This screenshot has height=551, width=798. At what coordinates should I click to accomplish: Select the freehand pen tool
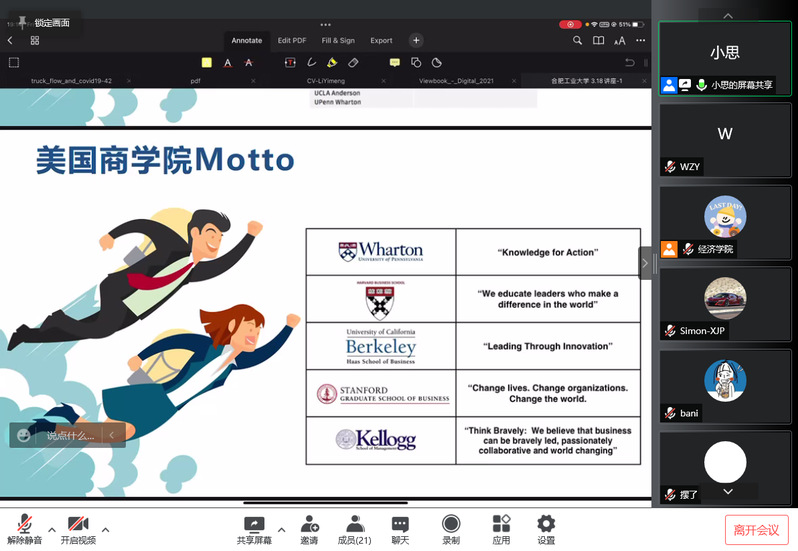click(x=311, y=63)
